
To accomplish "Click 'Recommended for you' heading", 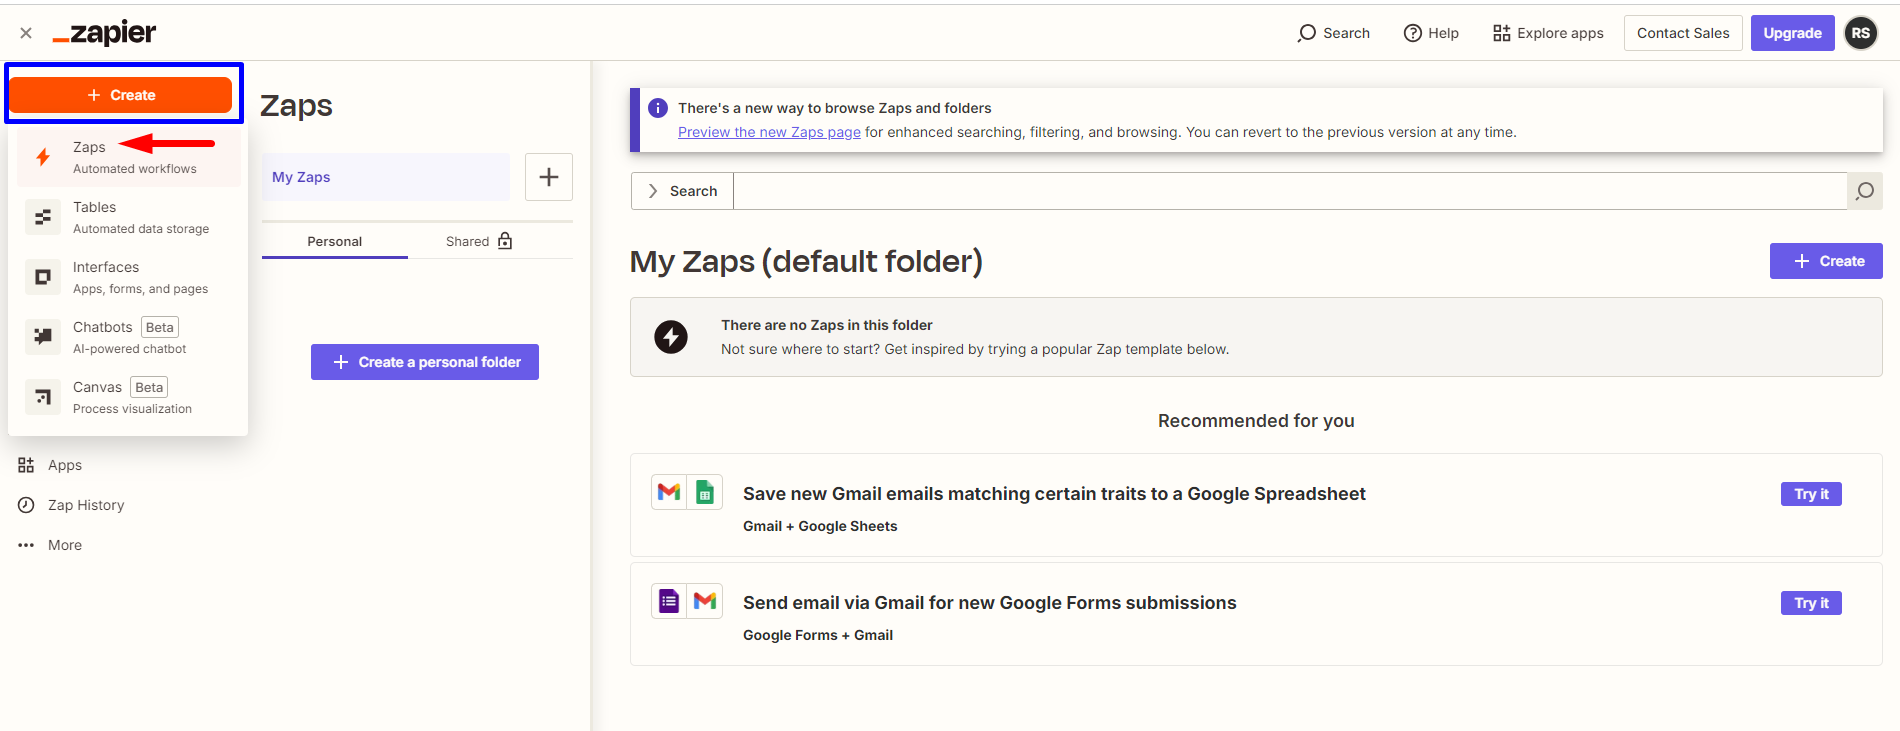I will tap(1256, 421).
